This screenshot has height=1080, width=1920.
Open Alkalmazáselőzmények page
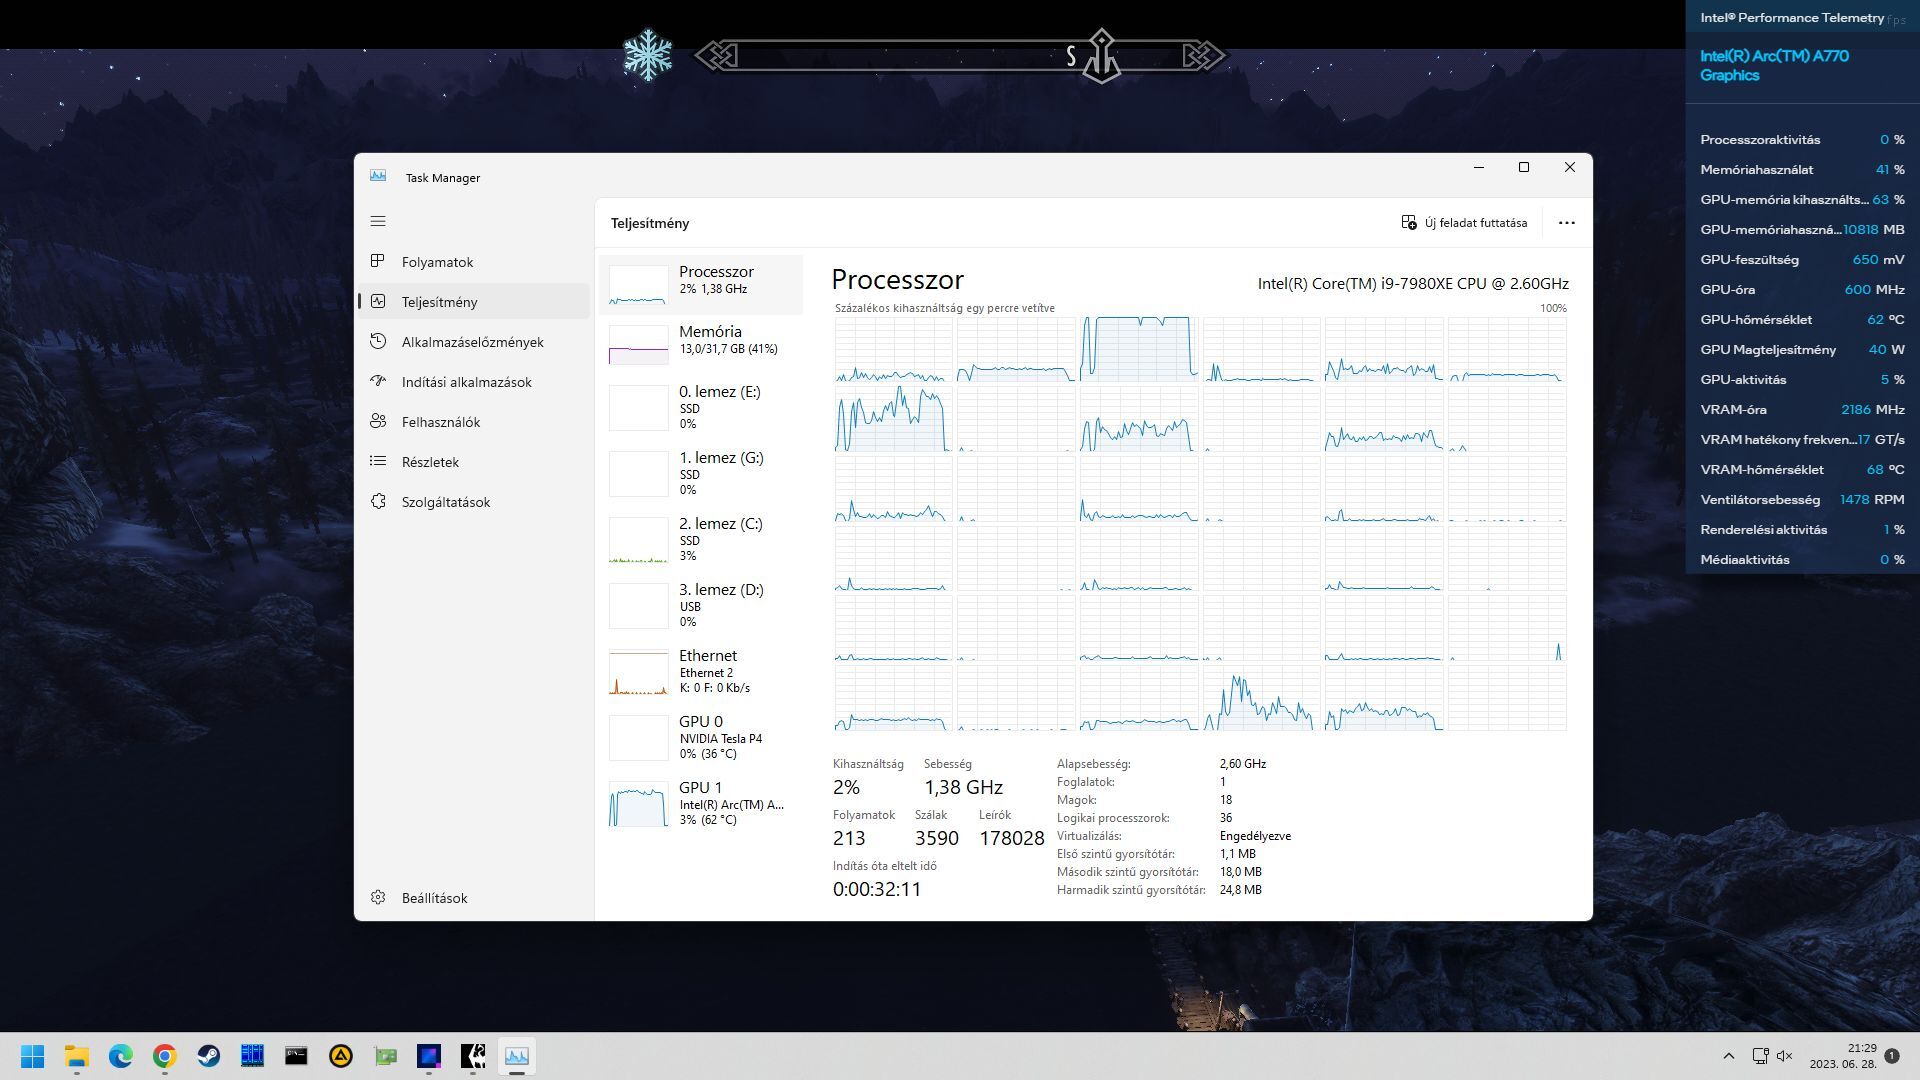(x=473, y=342)
